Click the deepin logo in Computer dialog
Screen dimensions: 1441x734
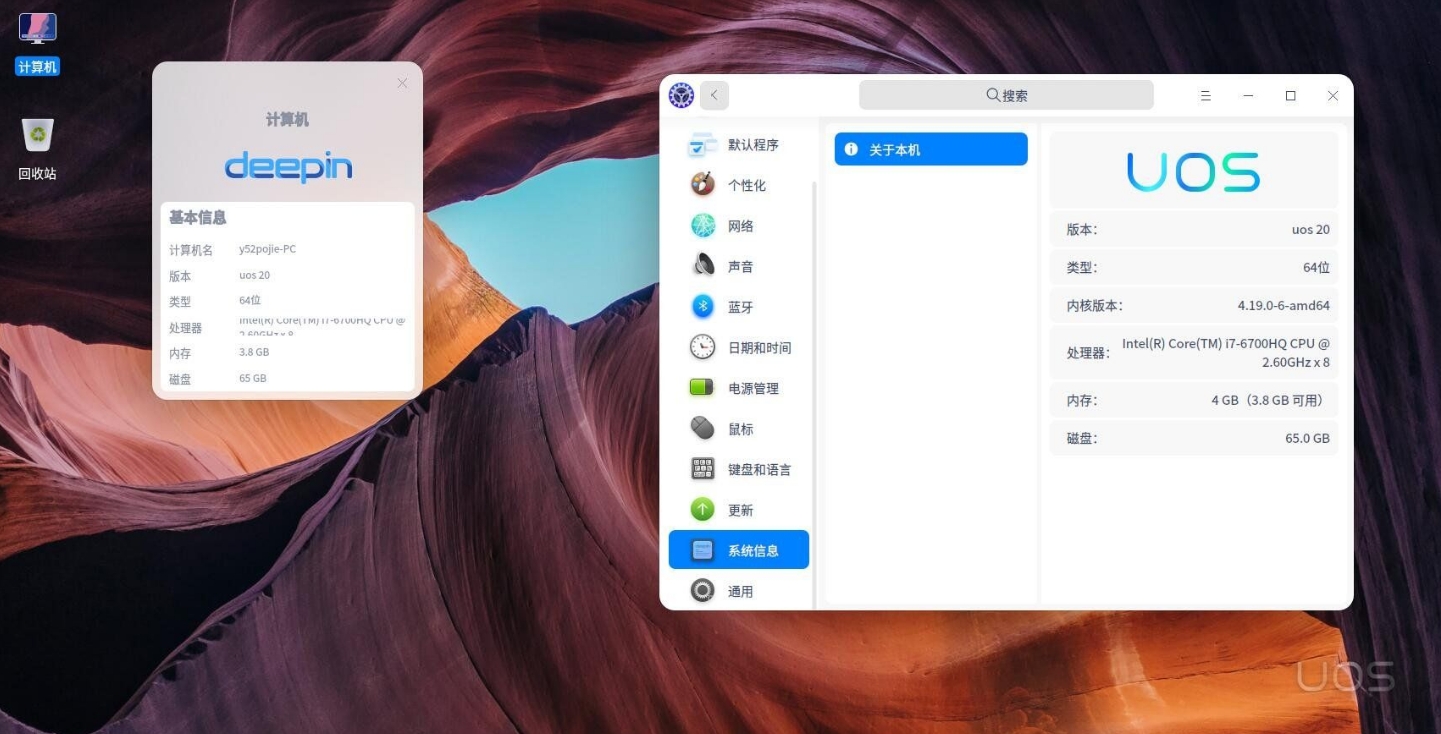(x=288, y=166)
